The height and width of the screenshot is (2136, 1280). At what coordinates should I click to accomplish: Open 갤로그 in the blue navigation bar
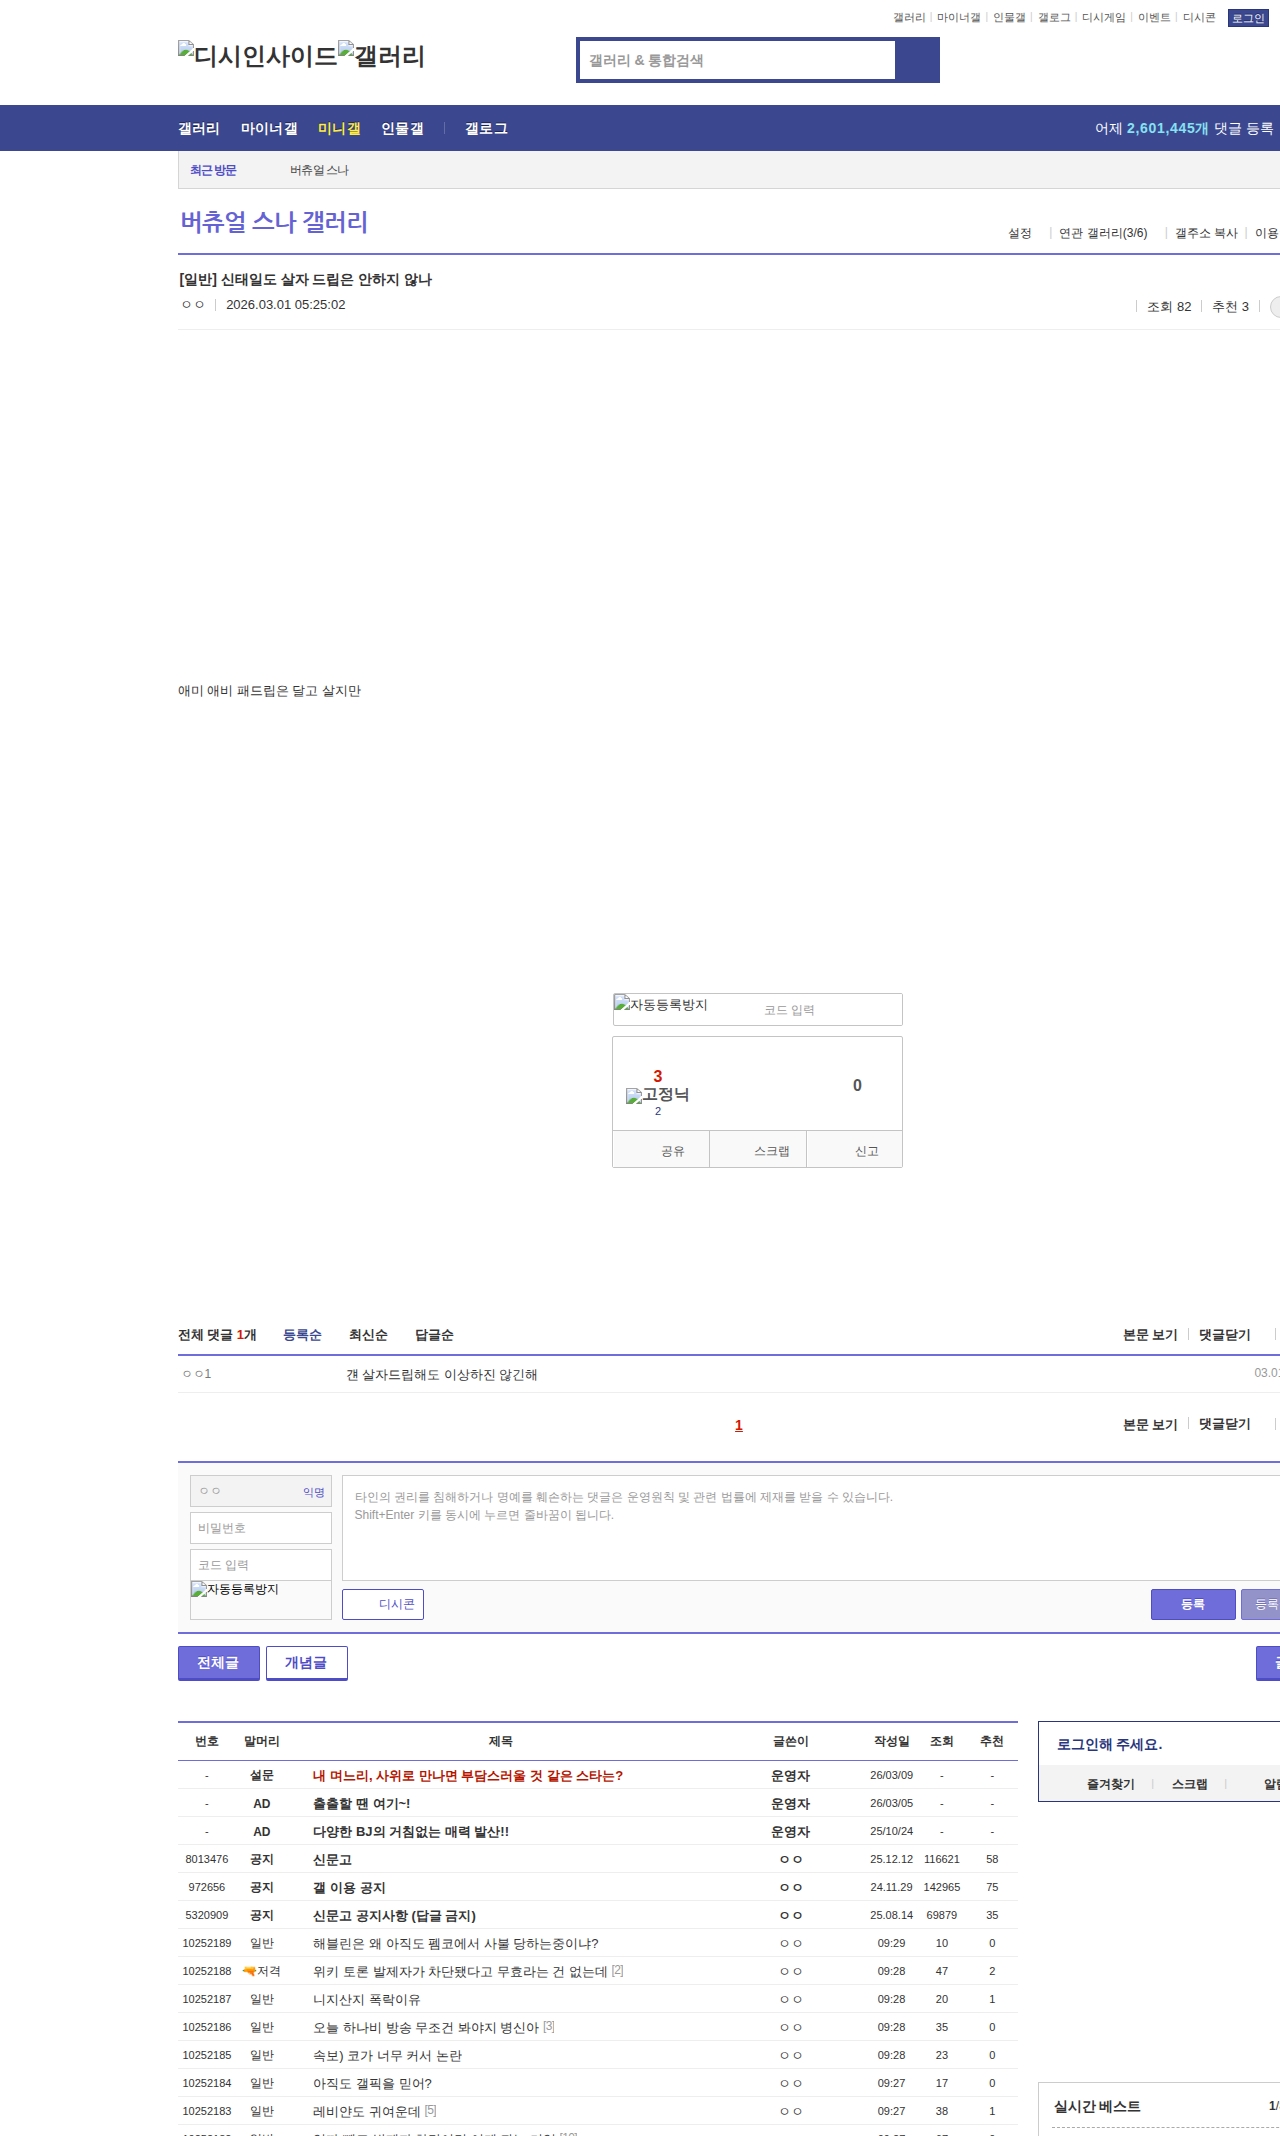coord(486,128)
